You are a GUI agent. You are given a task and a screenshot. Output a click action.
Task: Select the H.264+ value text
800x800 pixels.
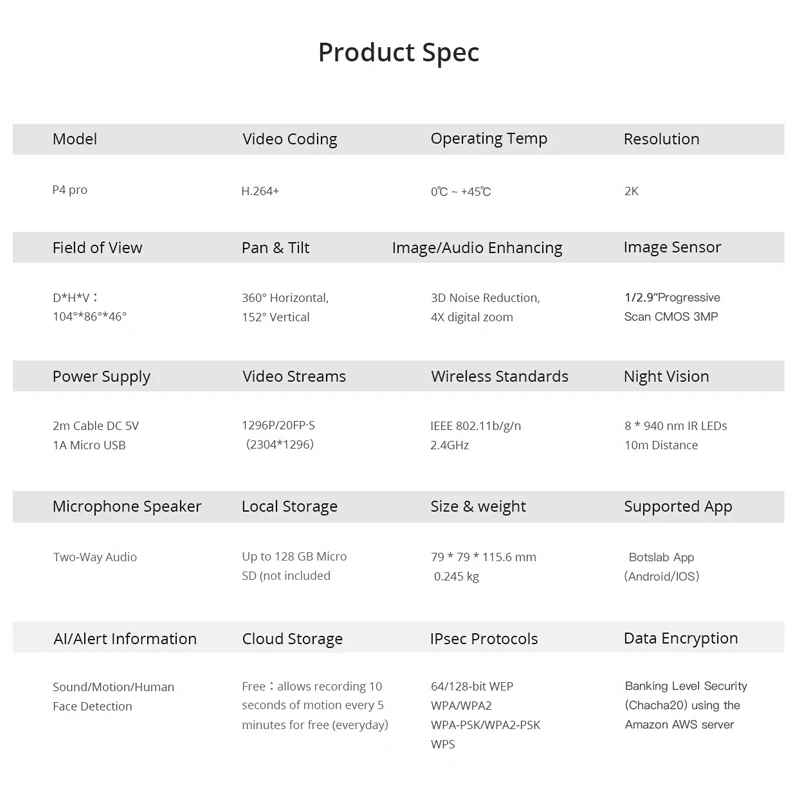(260, 191)
